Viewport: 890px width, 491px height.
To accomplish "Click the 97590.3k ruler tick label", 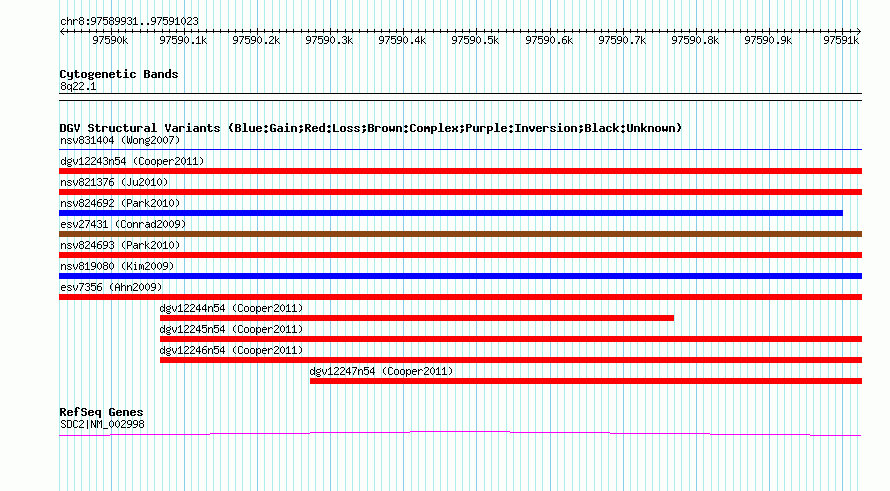I will (329, 40).
